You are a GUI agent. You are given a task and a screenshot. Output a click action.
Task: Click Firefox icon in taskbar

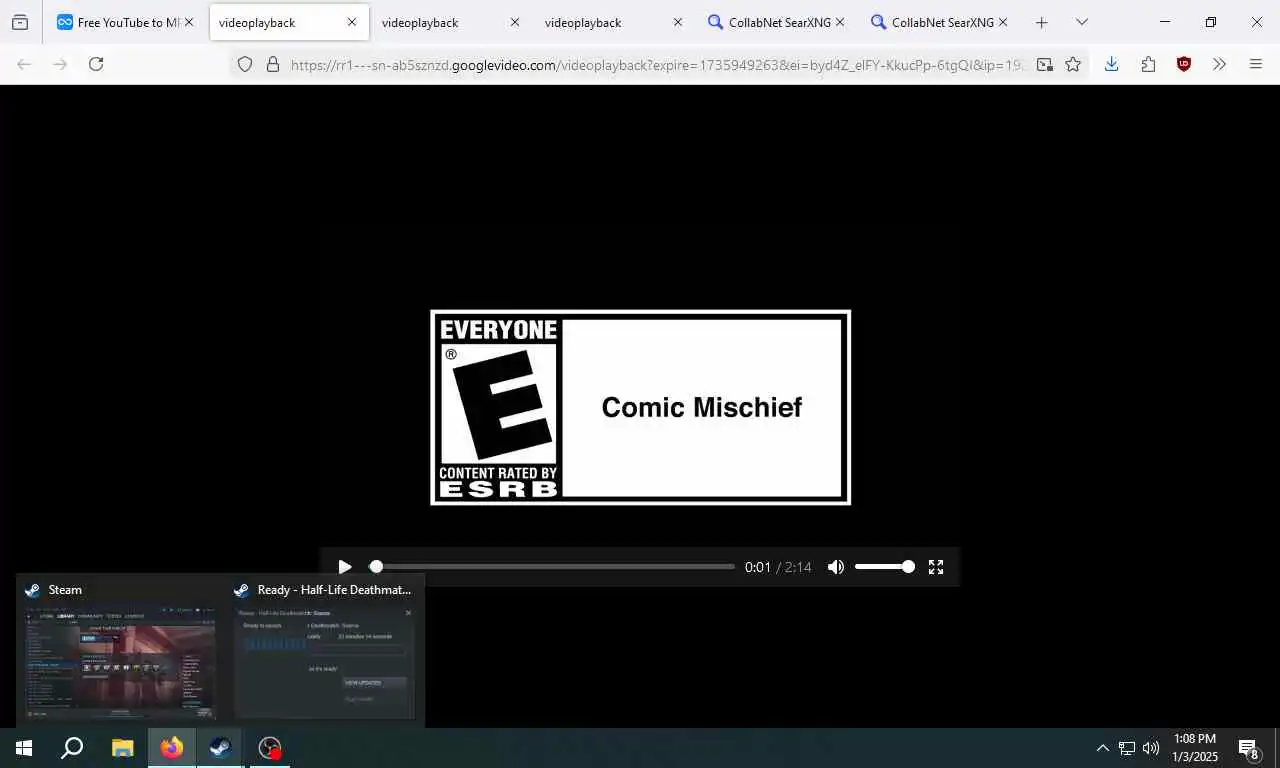pyautogui.click(x=172, y=748)
